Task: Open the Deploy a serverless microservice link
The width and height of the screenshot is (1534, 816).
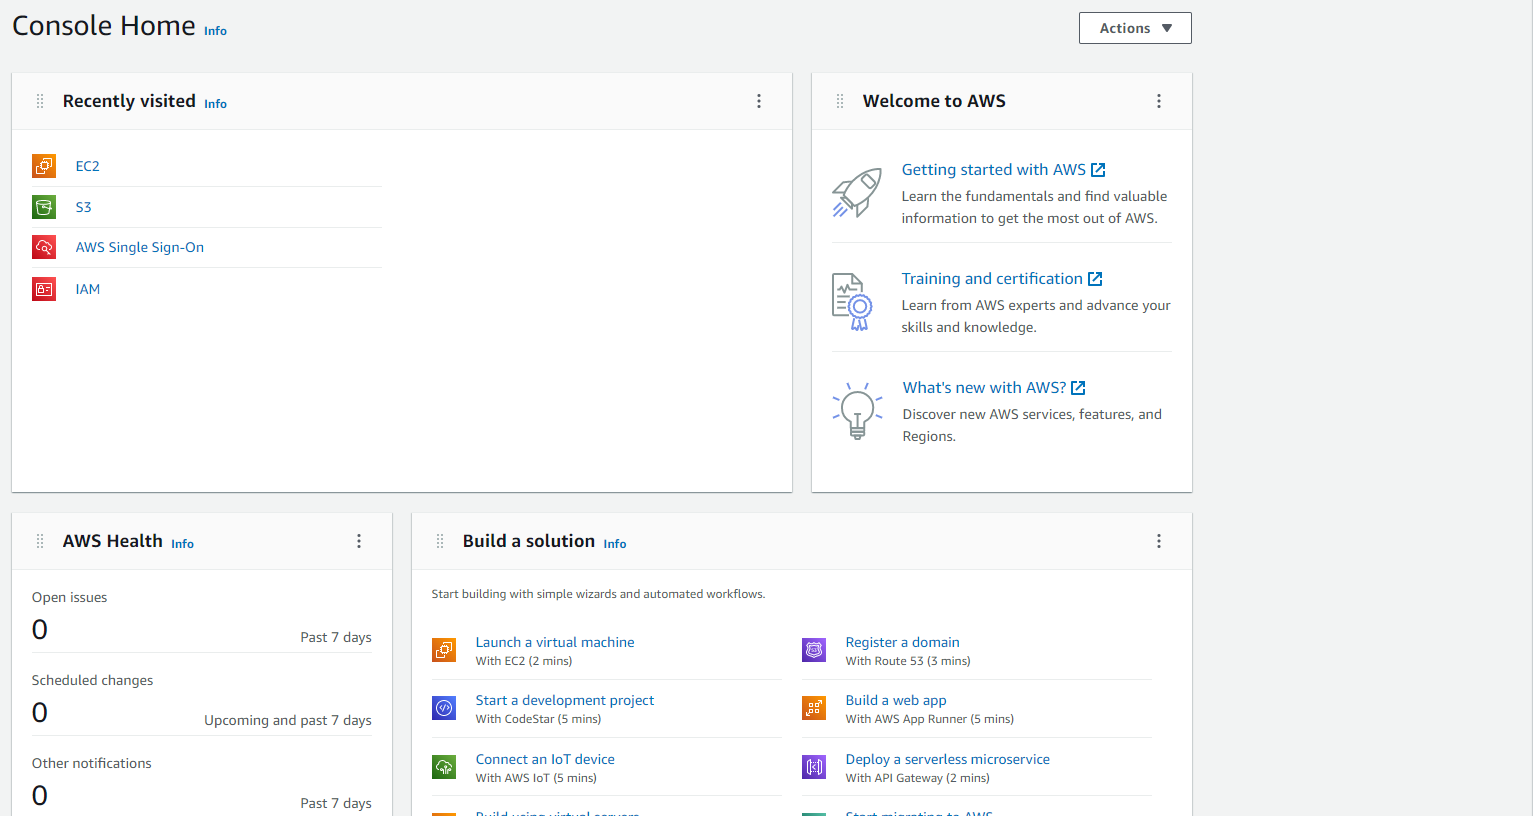Action: [x=948, y=759]
